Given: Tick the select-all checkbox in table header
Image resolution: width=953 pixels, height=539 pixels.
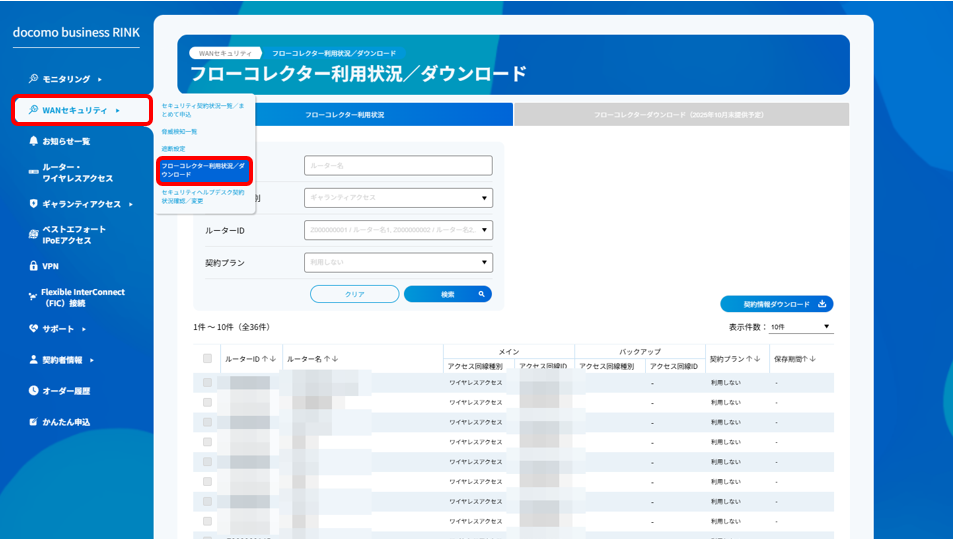Looking at the screenshot, I should (207, 359).
